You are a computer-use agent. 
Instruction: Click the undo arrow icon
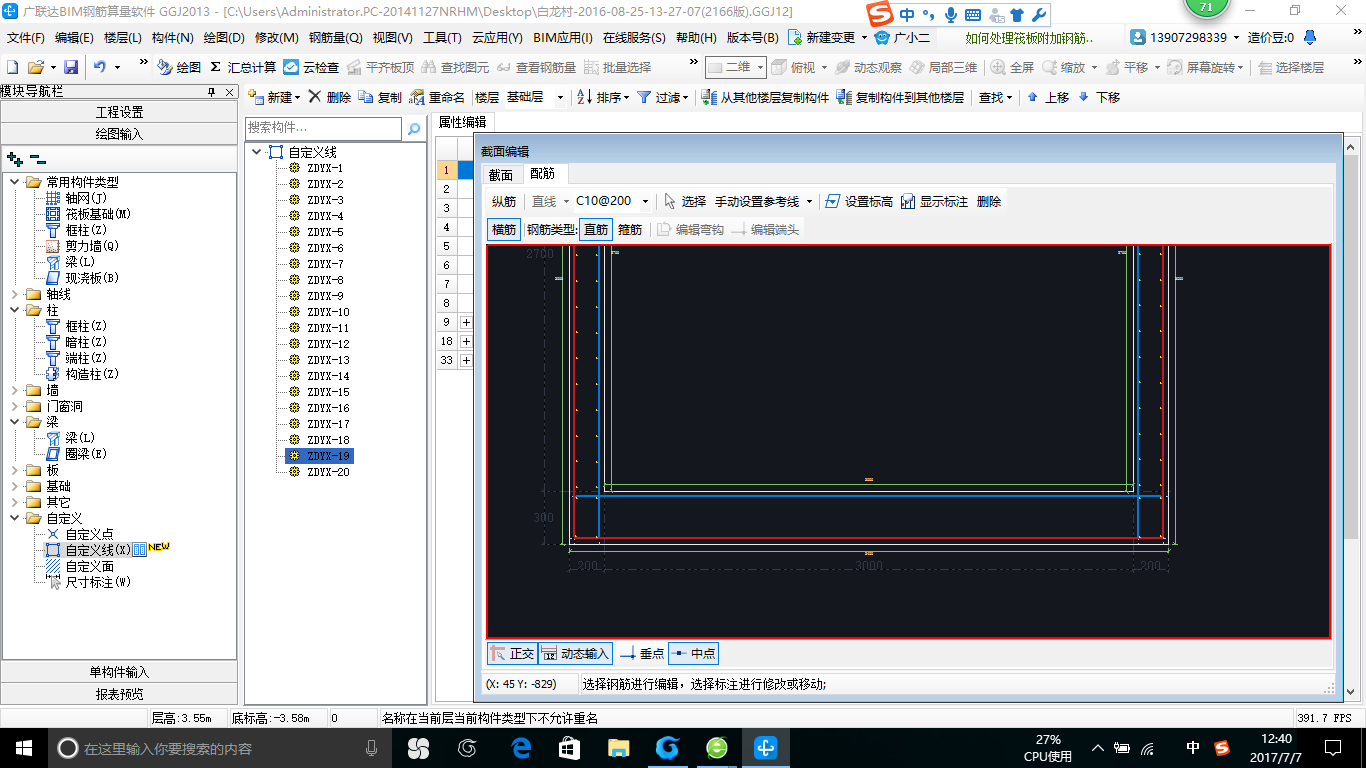tap(100, 67)
